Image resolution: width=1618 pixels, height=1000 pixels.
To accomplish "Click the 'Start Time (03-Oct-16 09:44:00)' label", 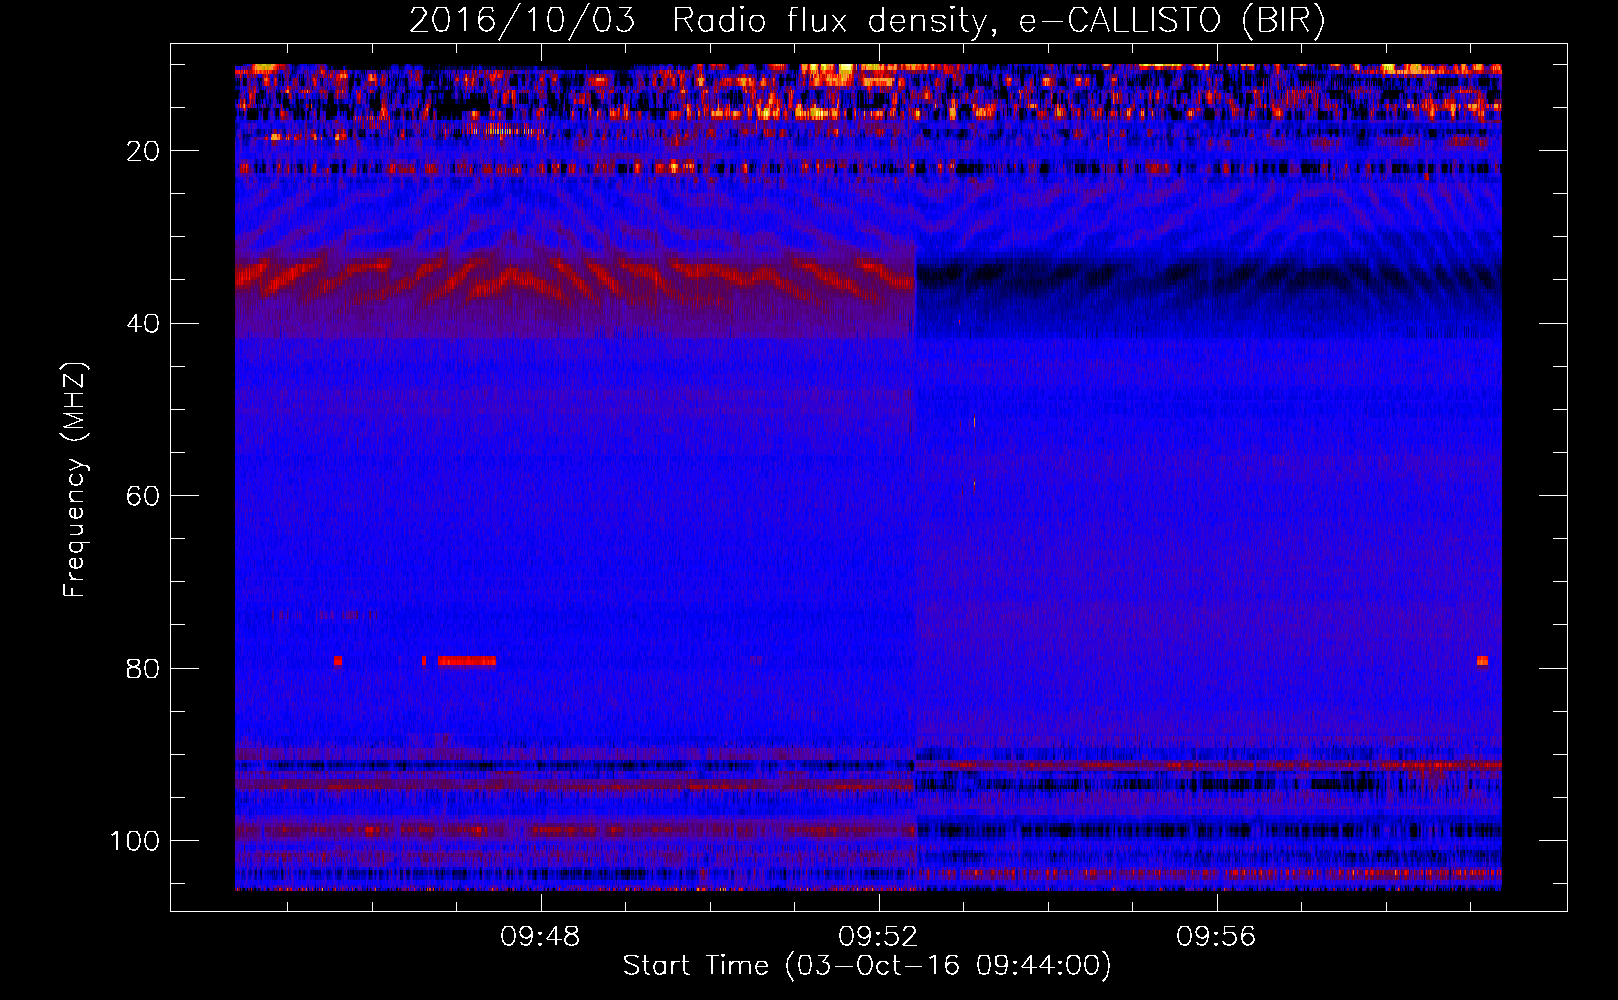I will 867,966.
